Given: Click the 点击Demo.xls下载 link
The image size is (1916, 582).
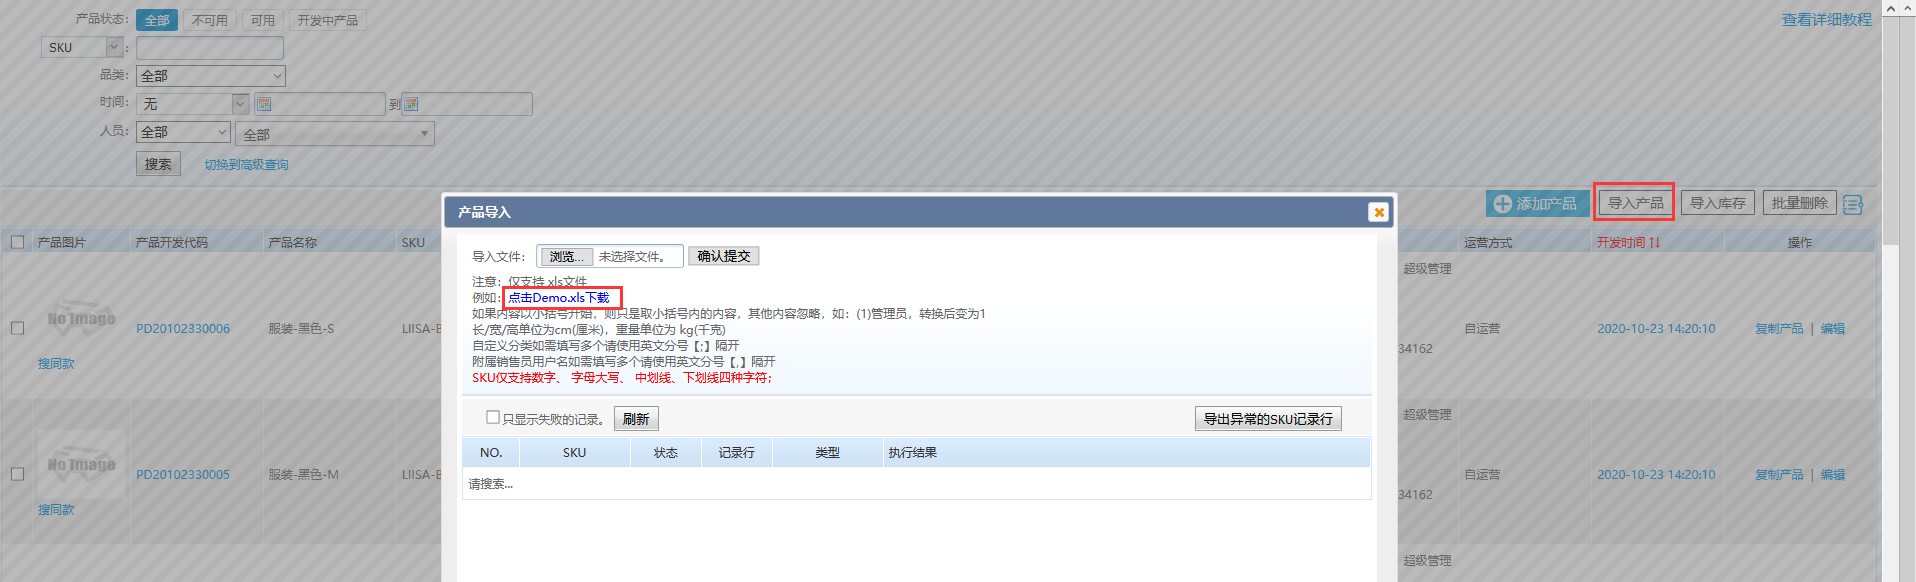Looking at the screenshot, I should click(x=558, y=297).
